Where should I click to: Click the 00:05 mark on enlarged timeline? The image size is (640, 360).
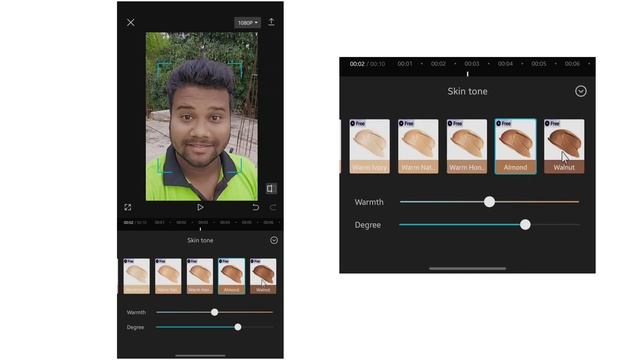(x=538, y=64)
